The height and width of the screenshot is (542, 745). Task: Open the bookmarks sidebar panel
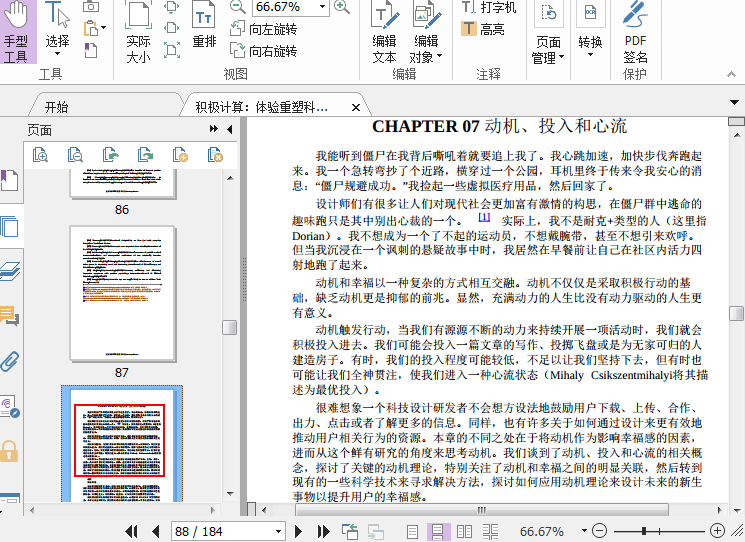(10, 181)
